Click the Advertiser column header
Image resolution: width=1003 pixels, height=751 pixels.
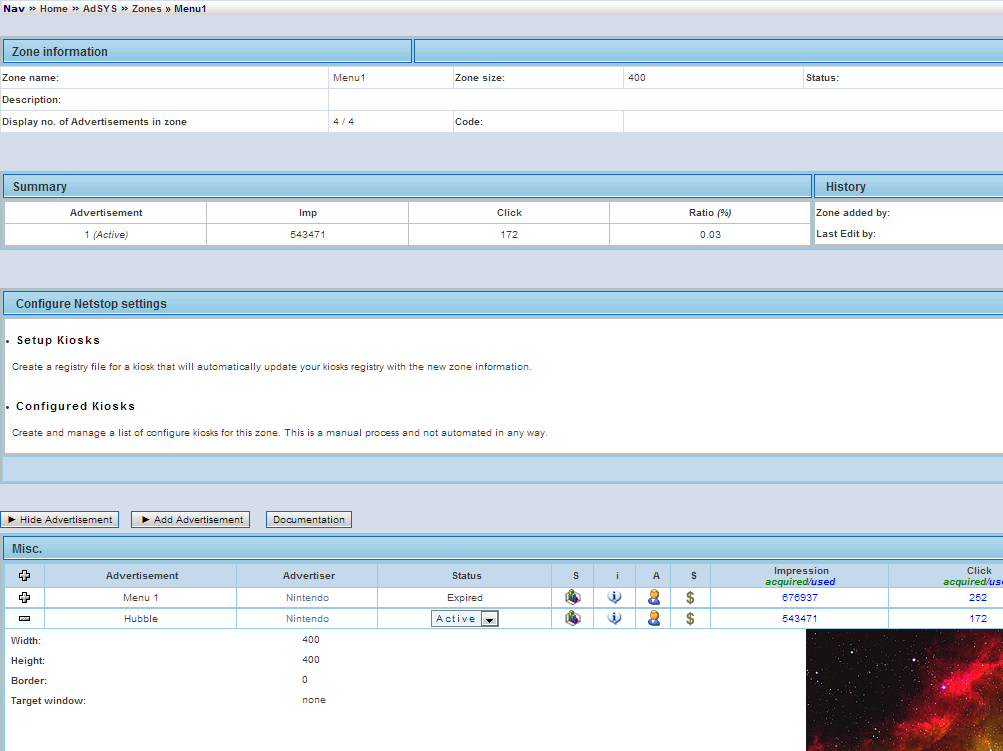click(308, 576)
